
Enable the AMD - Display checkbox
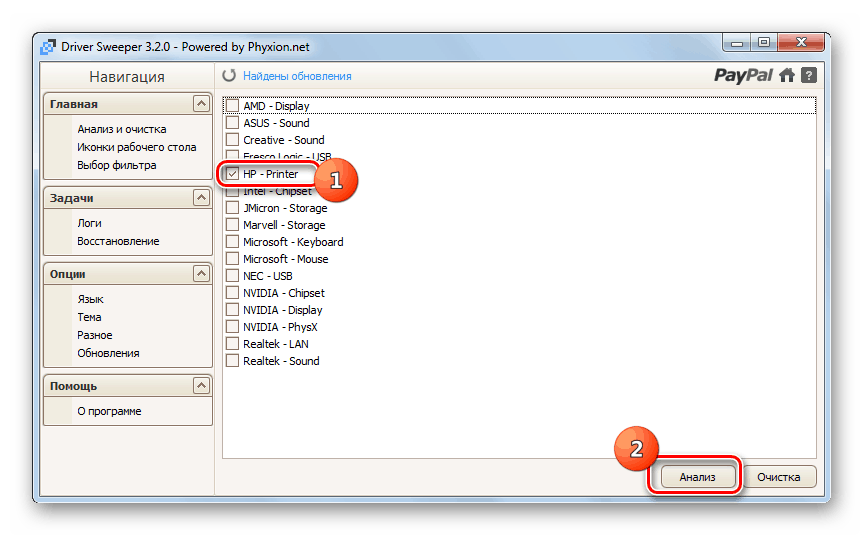[232, 106]
